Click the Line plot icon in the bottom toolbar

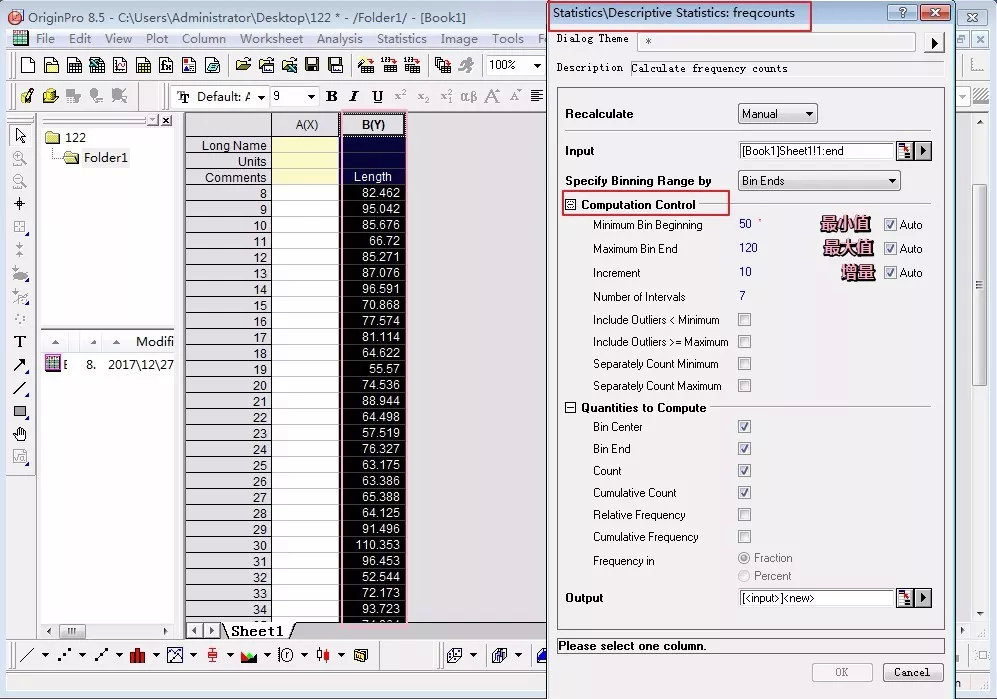[27, 655]
